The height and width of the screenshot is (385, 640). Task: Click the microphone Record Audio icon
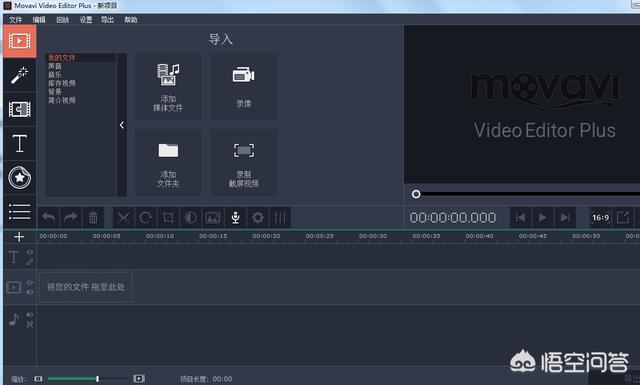pos(235,218)
